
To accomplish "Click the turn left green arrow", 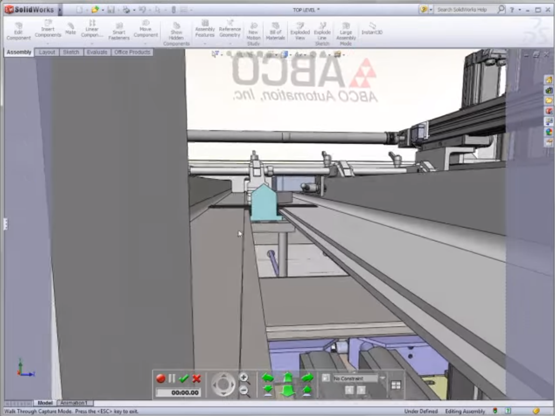I will point(268,377).
